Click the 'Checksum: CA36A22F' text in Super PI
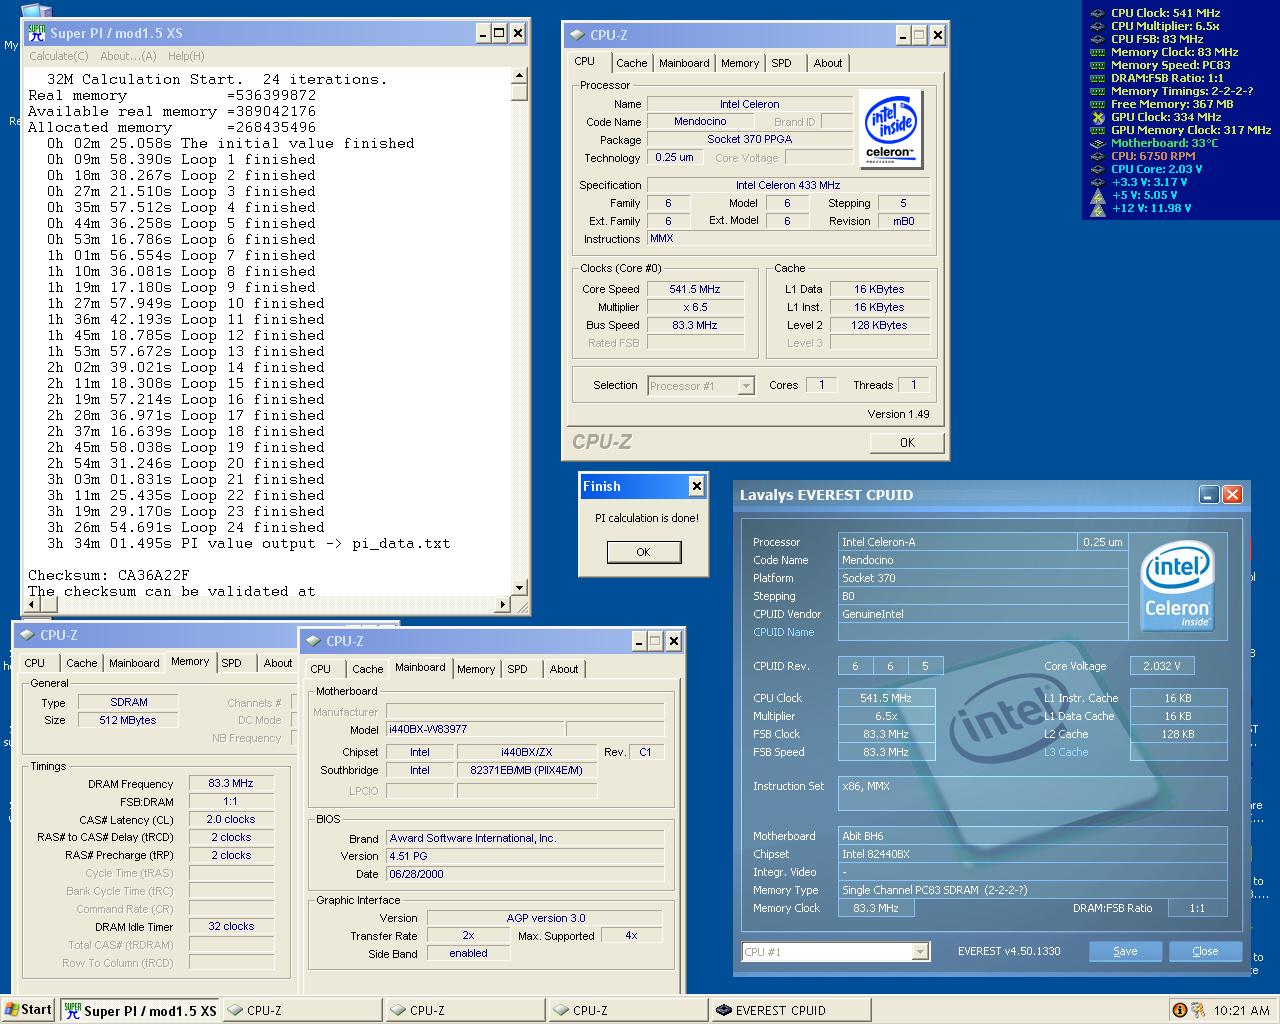 pyautogui.click(x=109, y=576)
